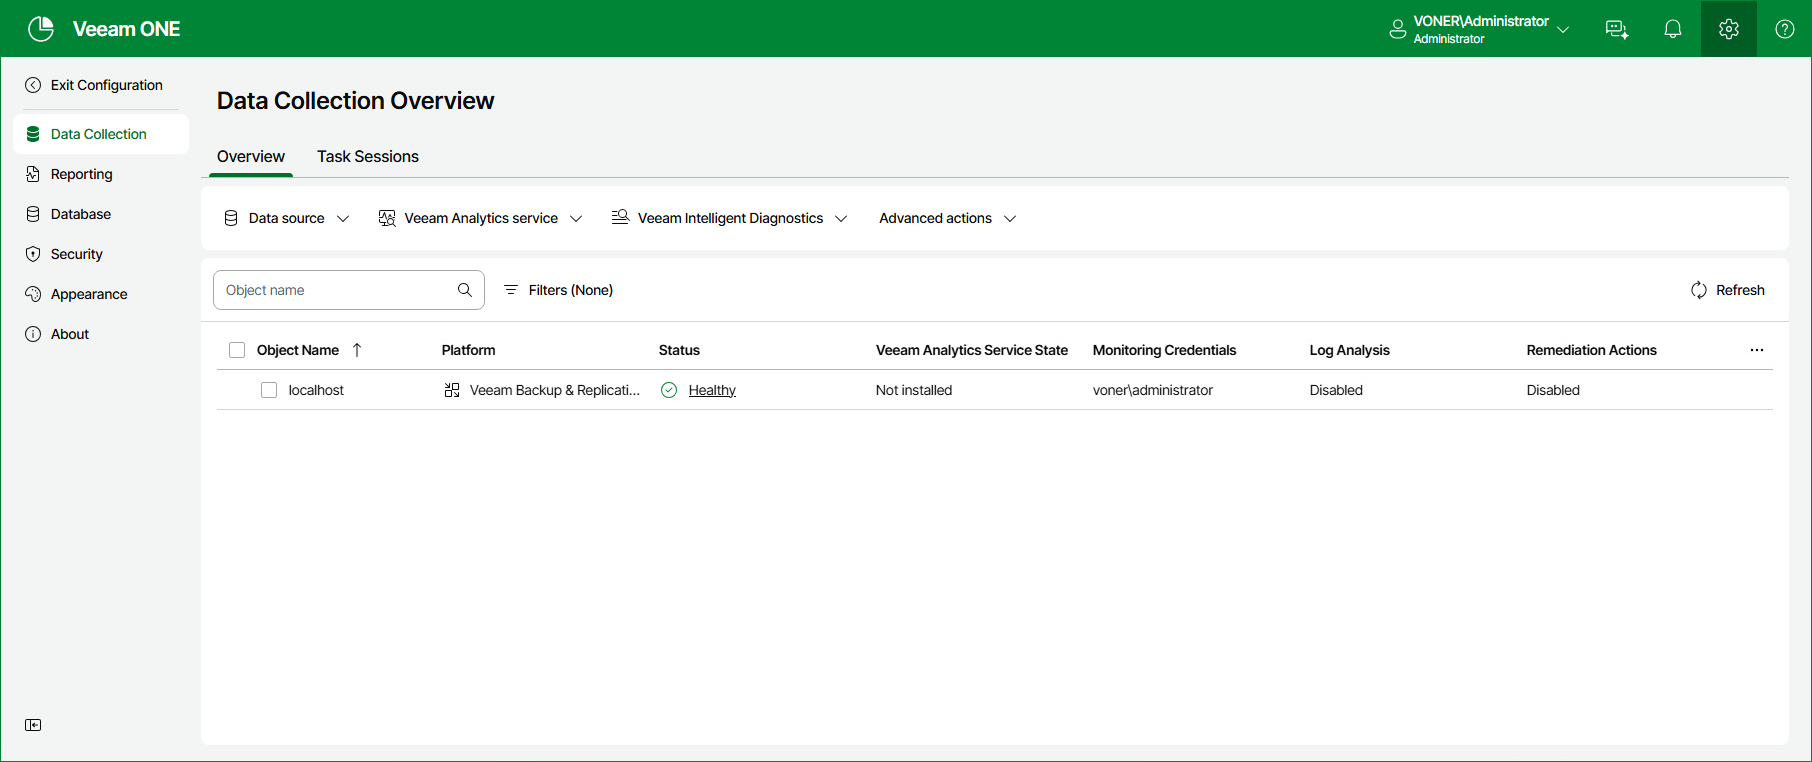Click the feedback chat icon in header

tap(1617, 29)
